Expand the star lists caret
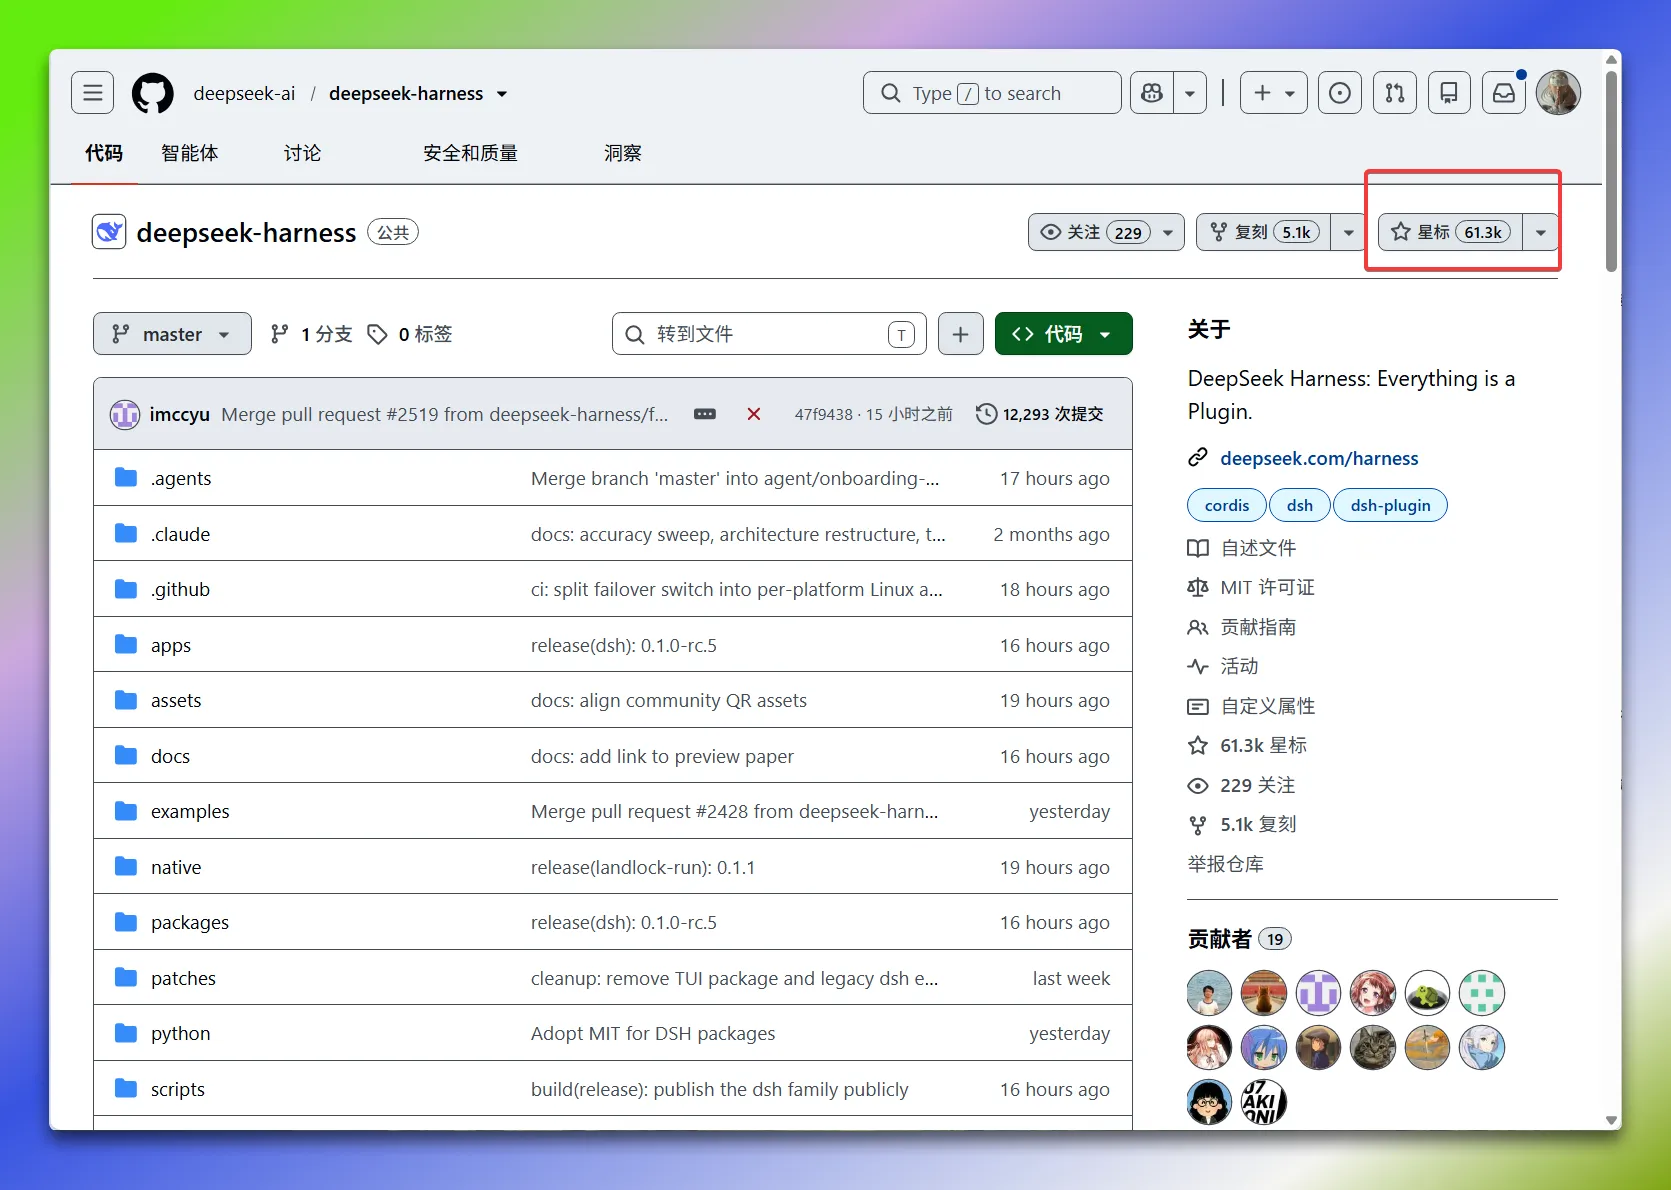This screenshot has height=1190, width=1671. point(1540,232)
